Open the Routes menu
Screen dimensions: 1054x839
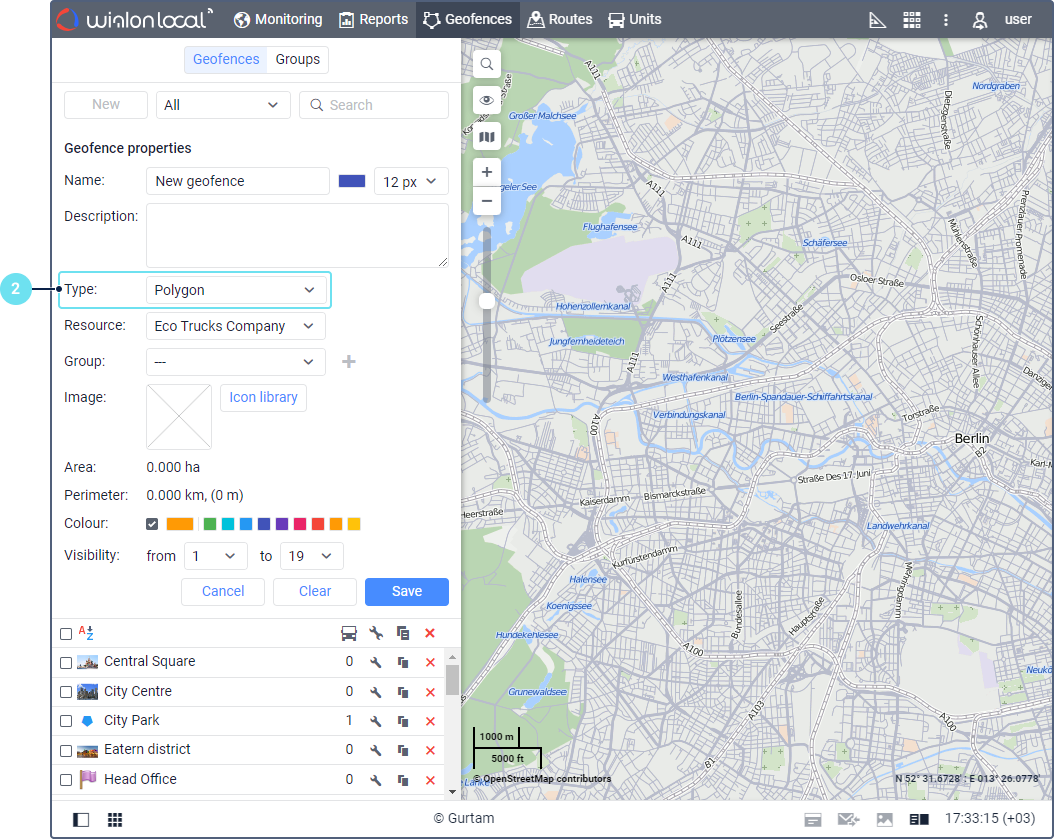tap(560, 19)
